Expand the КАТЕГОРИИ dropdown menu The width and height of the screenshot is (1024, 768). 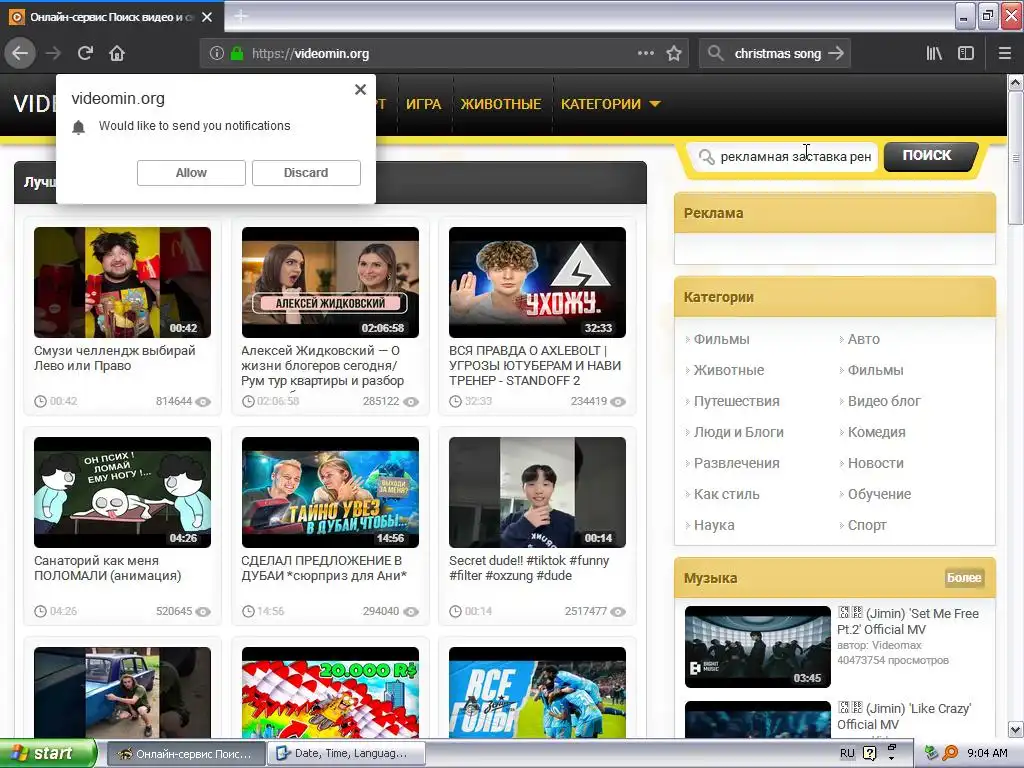pyautogui.click(x=611, y=104)
